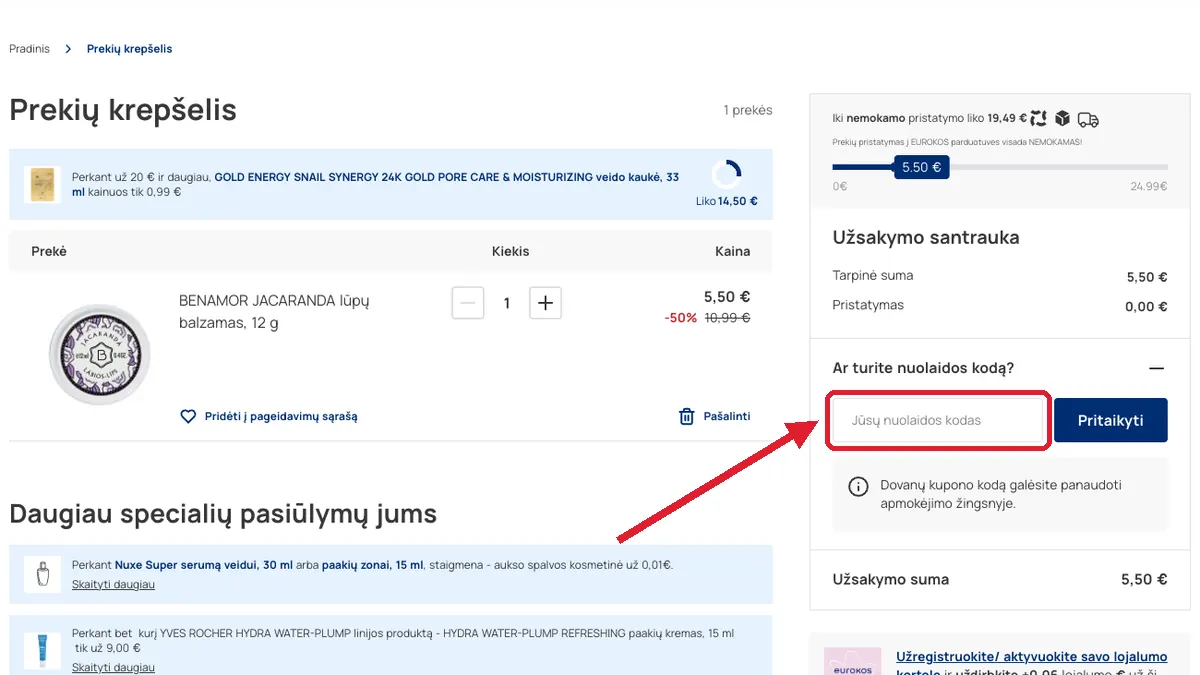Increase quantity with the plus button

coord(545,303)
